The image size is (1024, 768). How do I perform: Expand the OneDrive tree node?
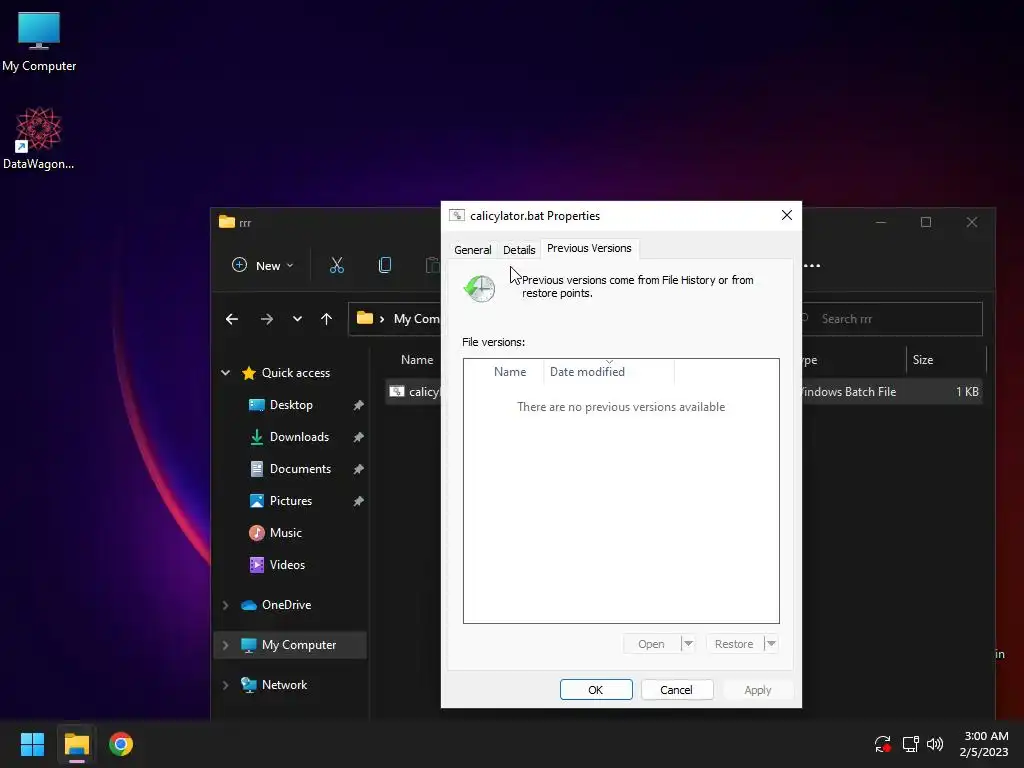[x=225, y=605]
